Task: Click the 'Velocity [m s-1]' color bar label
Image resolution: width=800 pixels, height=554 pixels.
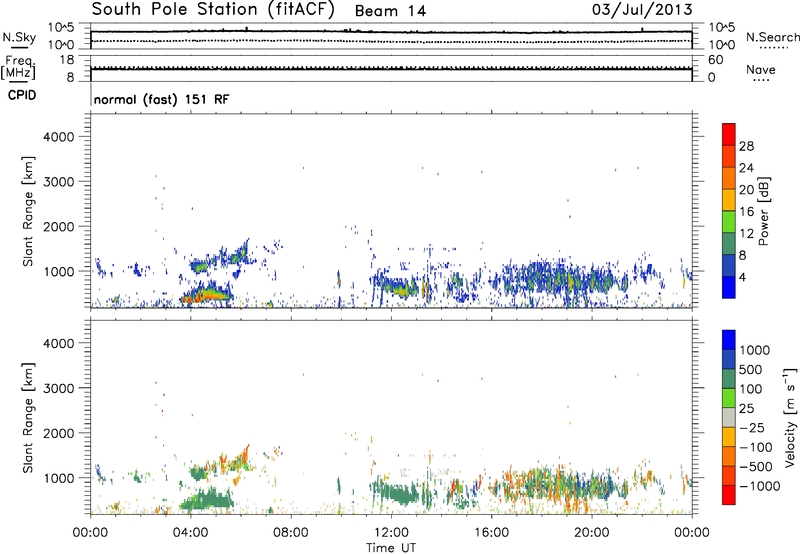Action: click(790, 417)
